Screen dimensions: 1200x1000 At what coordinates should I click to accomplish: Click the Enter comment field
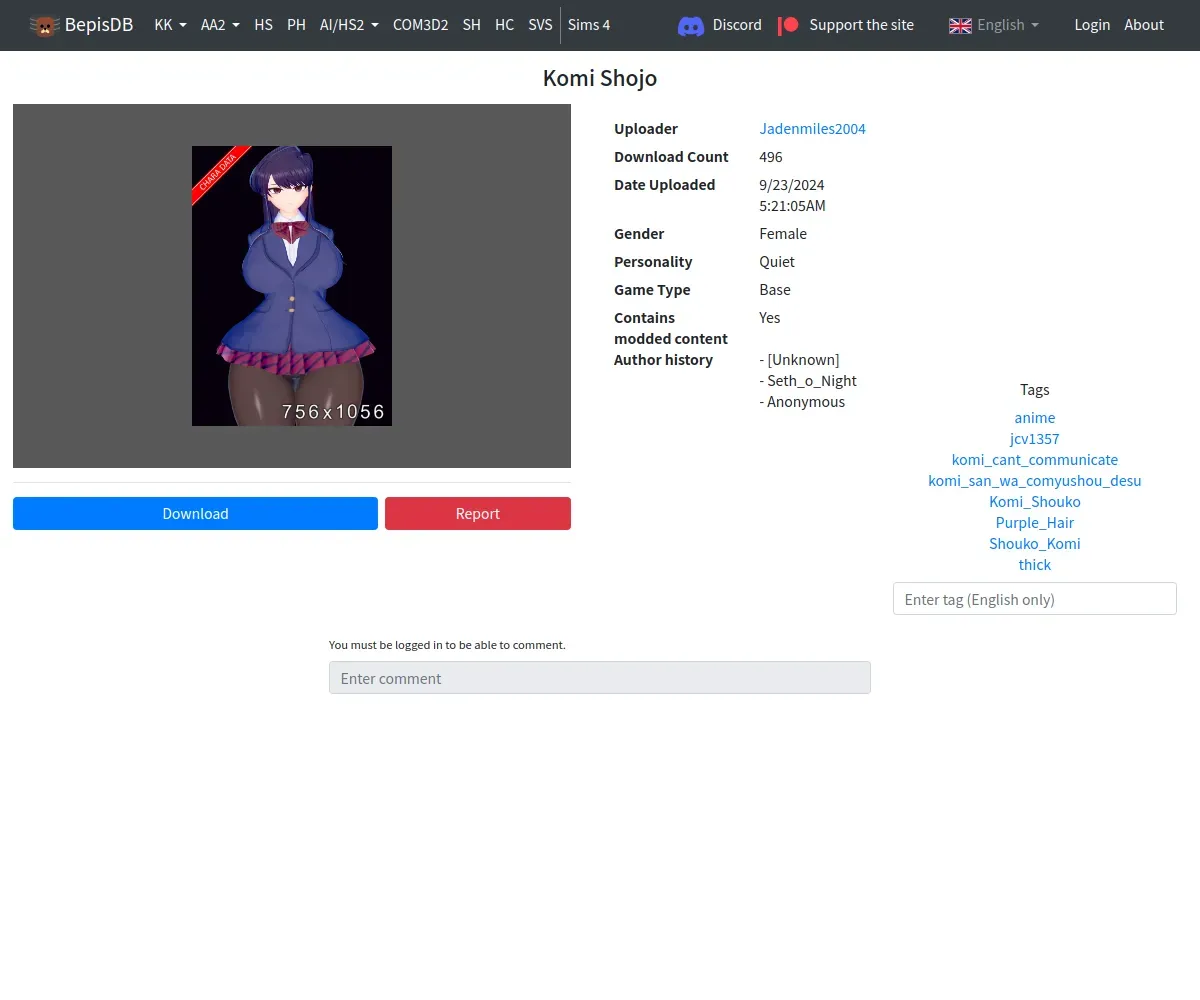pos(600,678)
